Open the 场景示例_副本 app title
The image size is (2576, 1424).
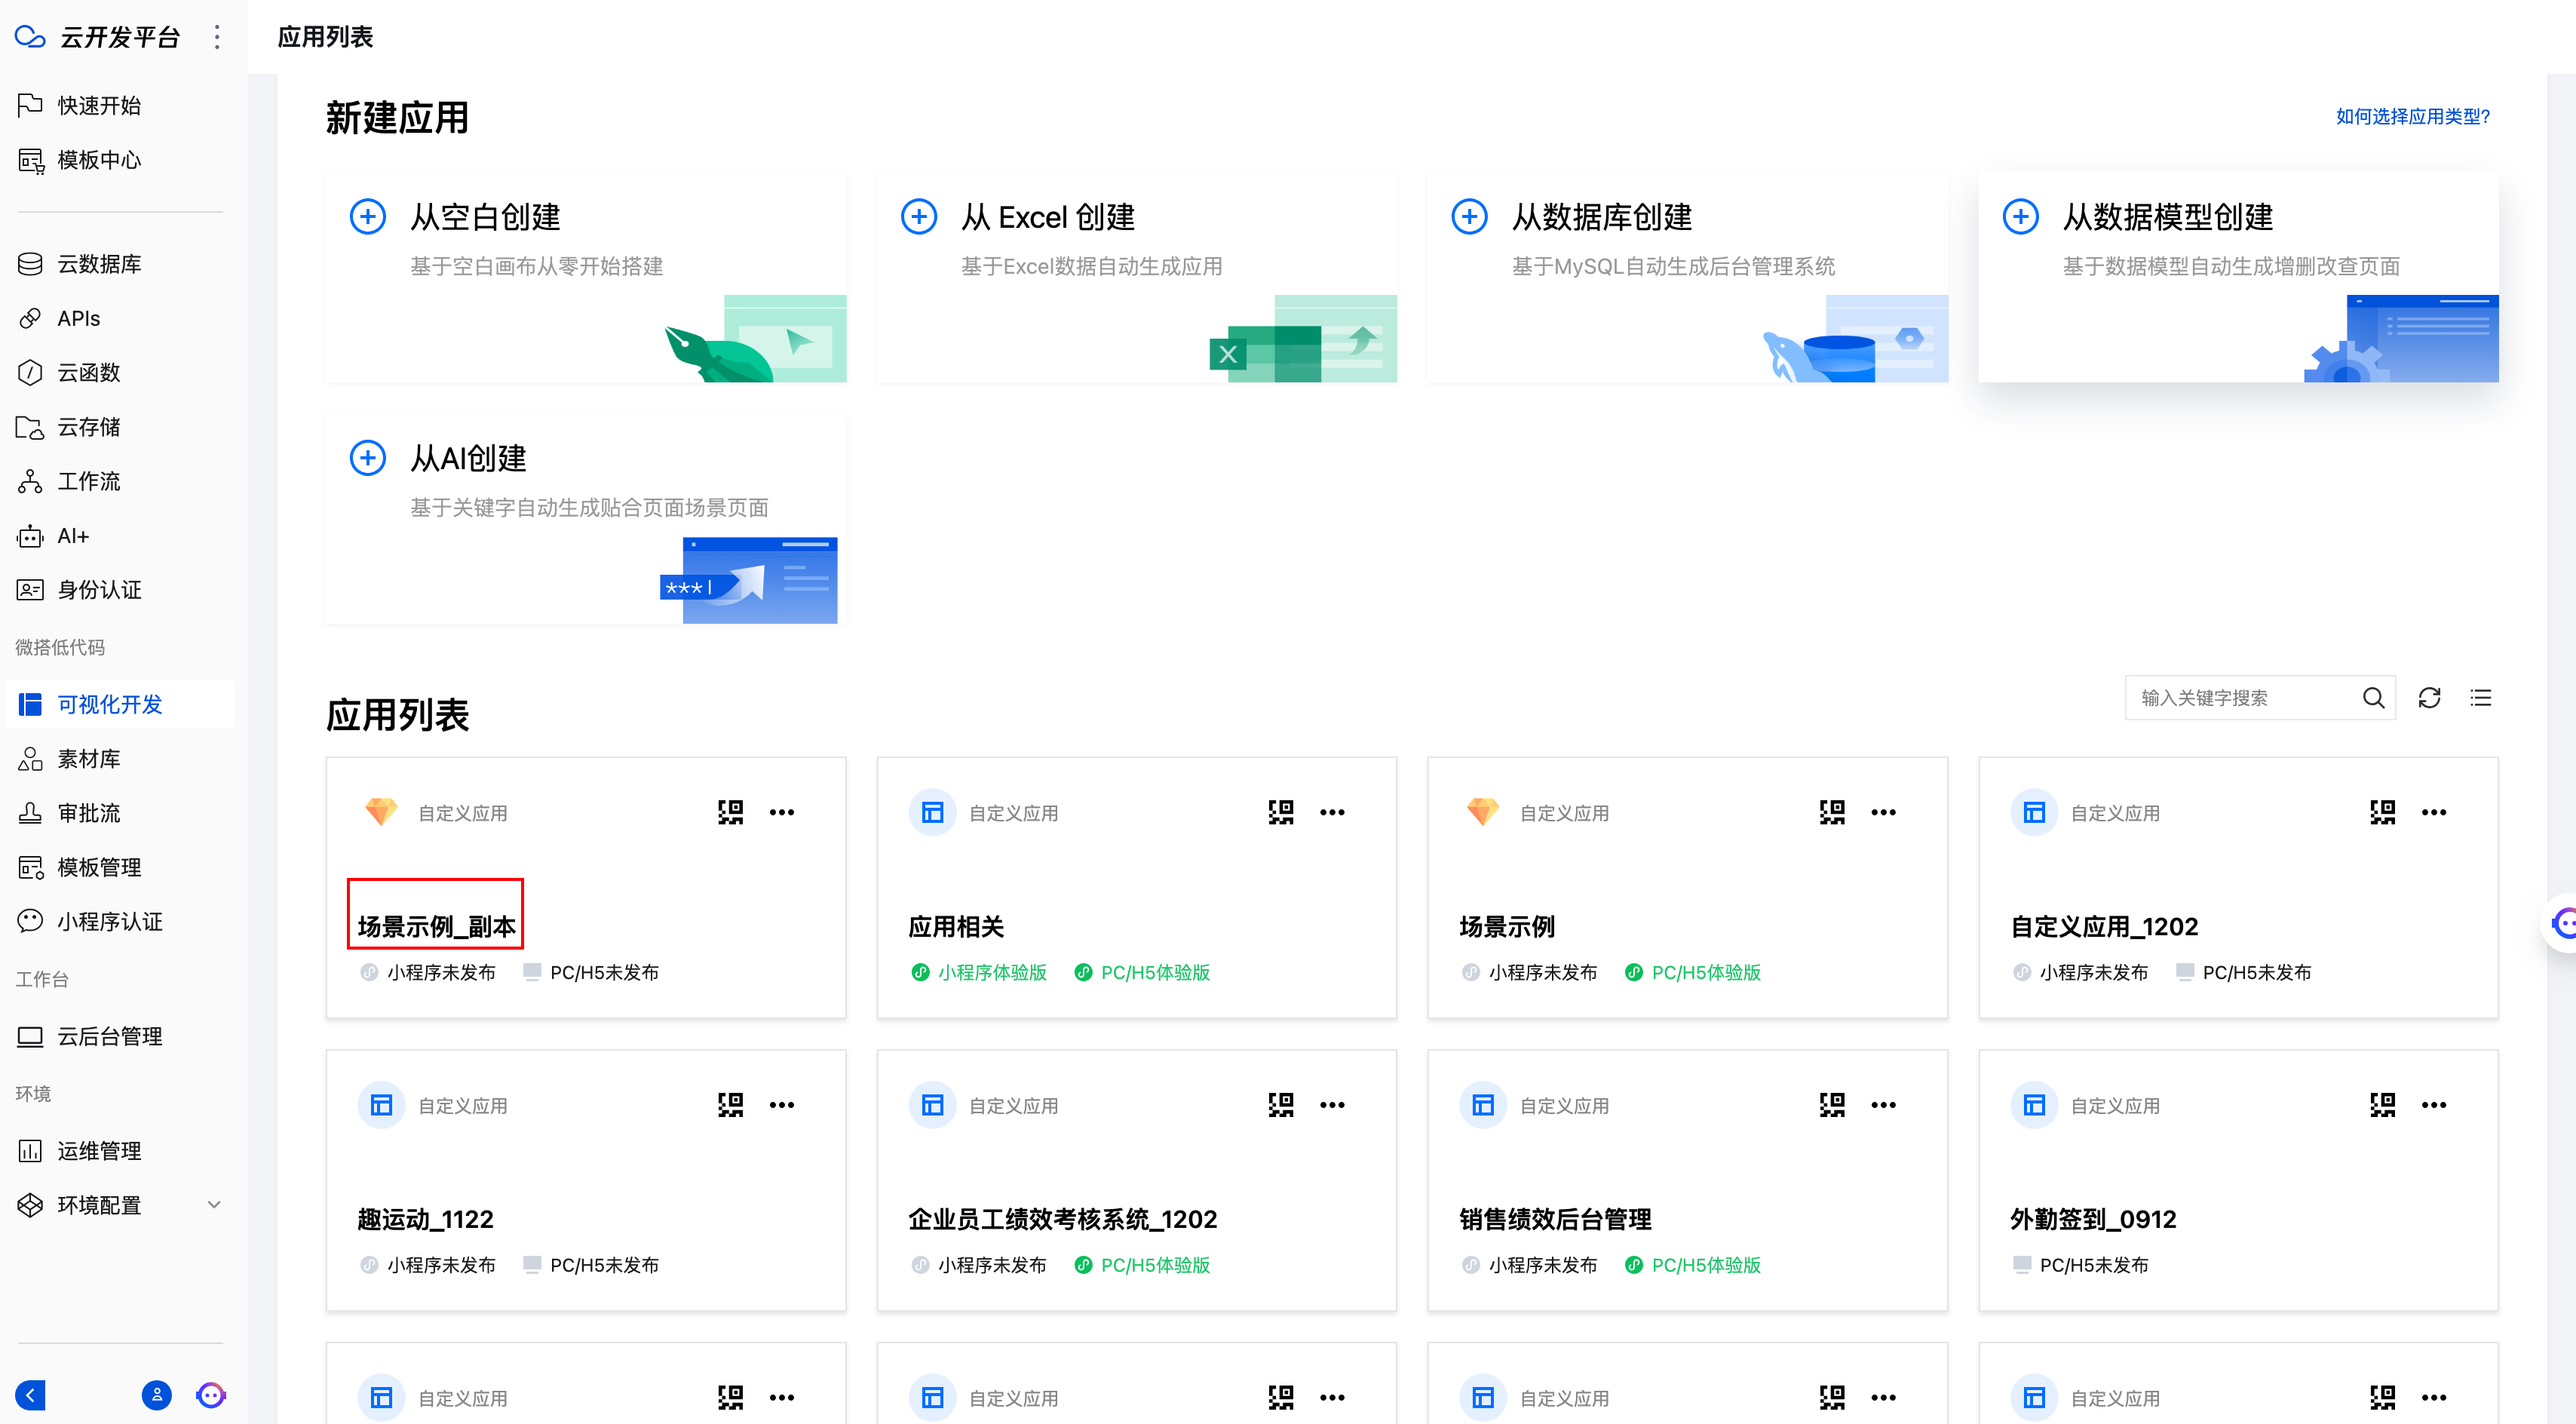tap(436, 927)
